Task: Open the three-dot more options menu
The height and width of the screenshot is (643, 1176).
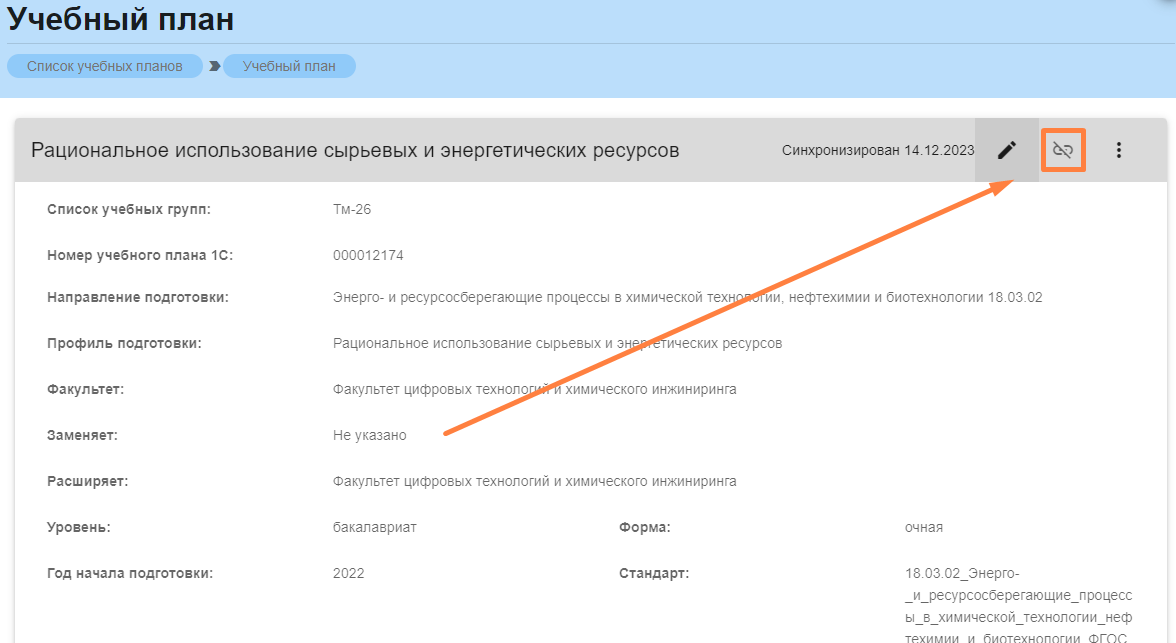Action: (x=1119, y=150)
